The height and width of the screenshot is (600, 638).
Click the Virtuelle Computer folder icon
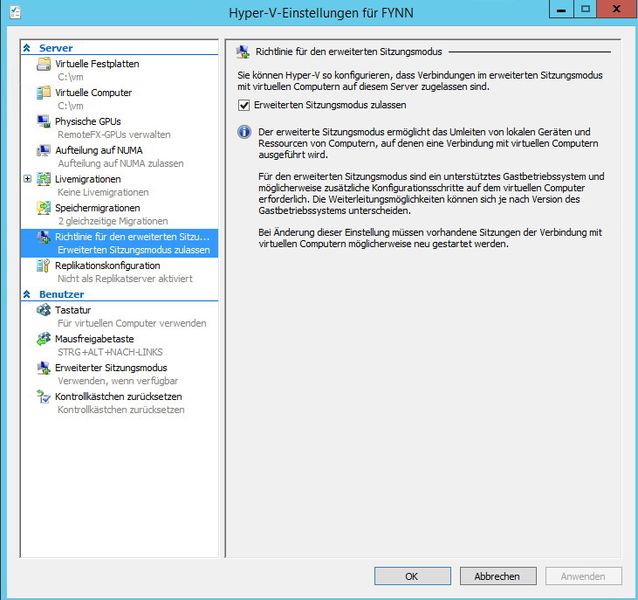tap(44, 93)
